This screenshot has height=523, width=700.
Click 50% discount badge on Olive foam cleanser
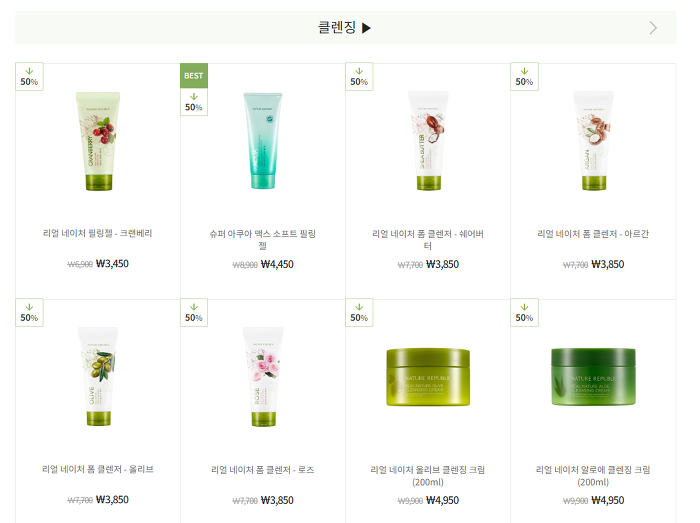29,312
